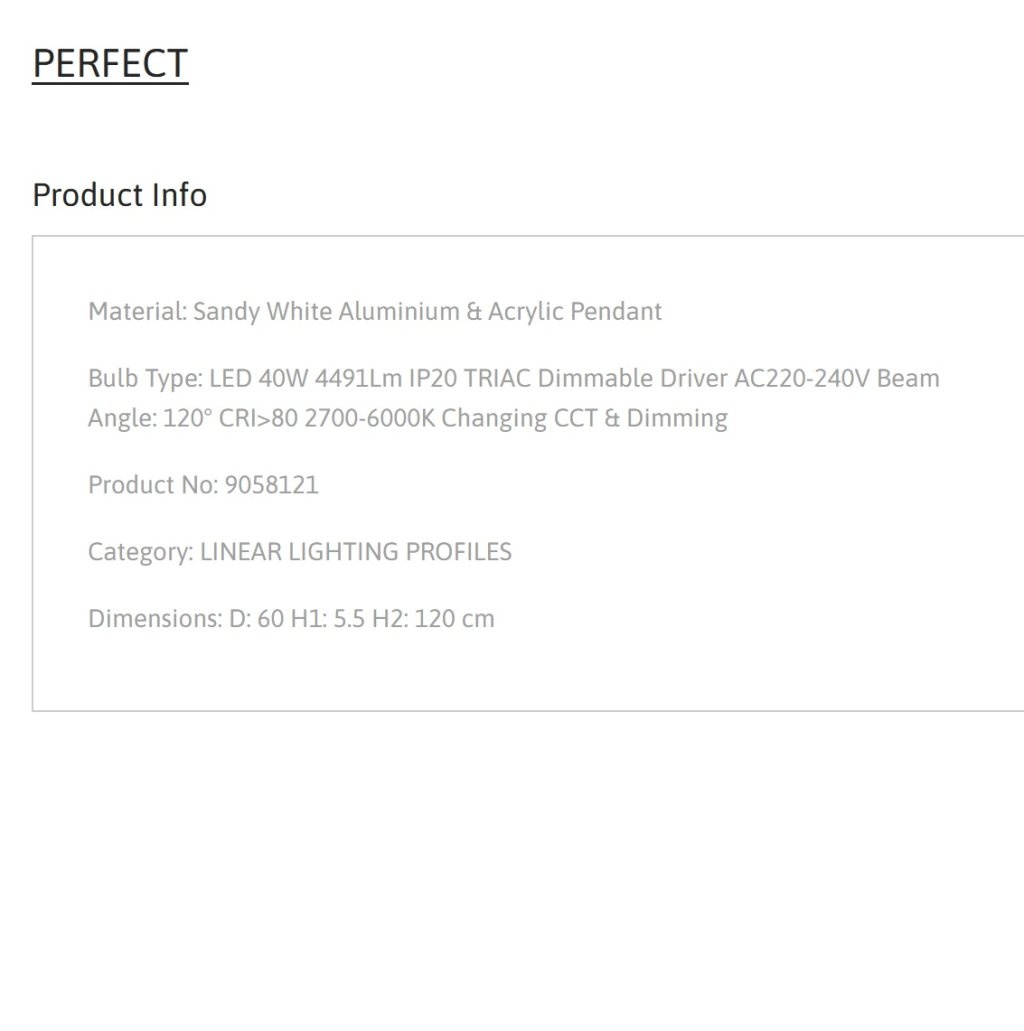
Task: Click the TRIAC Dimmable Driver text
Action: (596, 378)
